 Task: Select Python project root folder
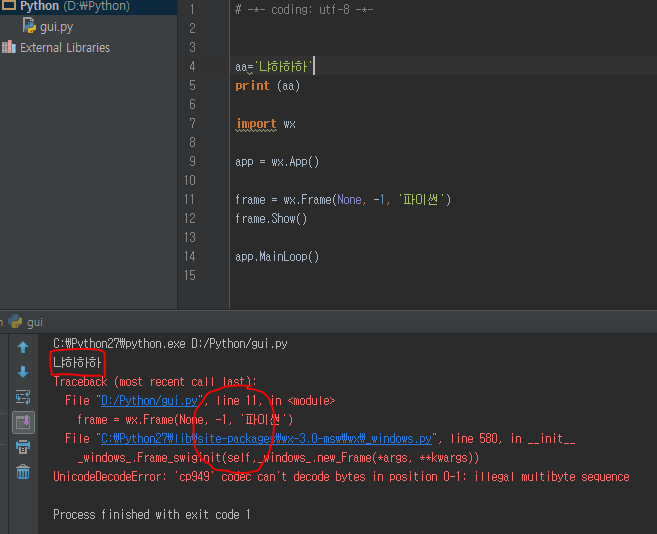point(75,6)
